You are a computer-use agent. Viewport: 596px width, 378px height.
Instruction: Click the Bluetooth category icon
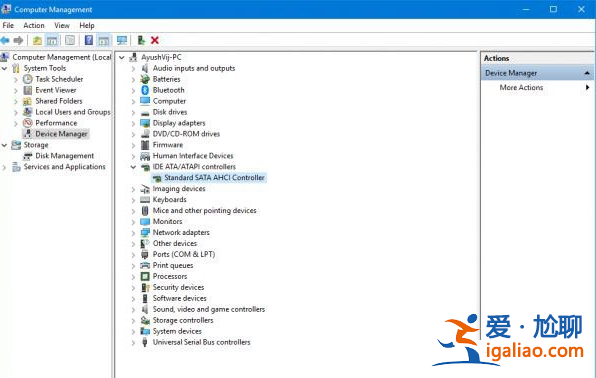[x=145, y=90]
